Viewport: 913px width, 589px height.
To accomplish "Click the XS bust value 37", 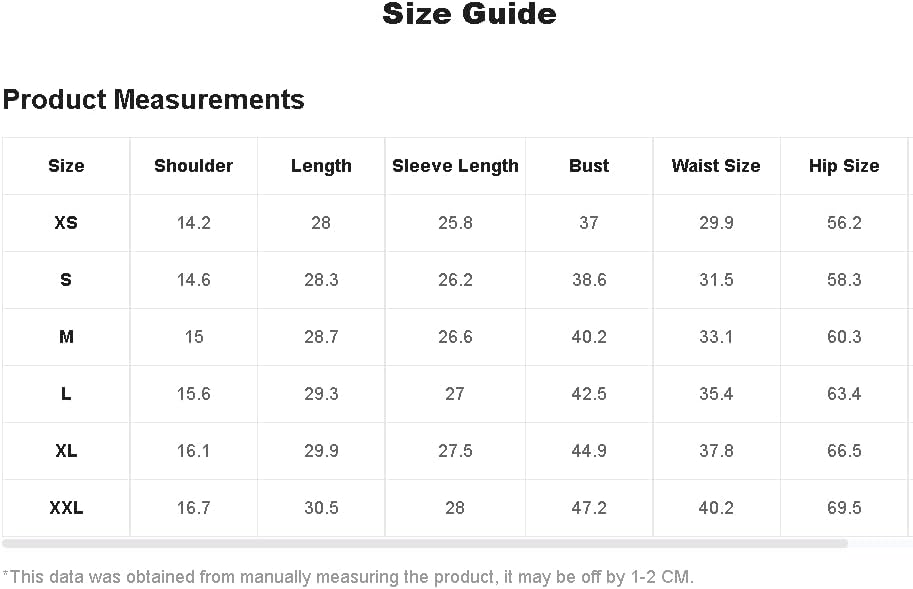I will coord(589,223).
